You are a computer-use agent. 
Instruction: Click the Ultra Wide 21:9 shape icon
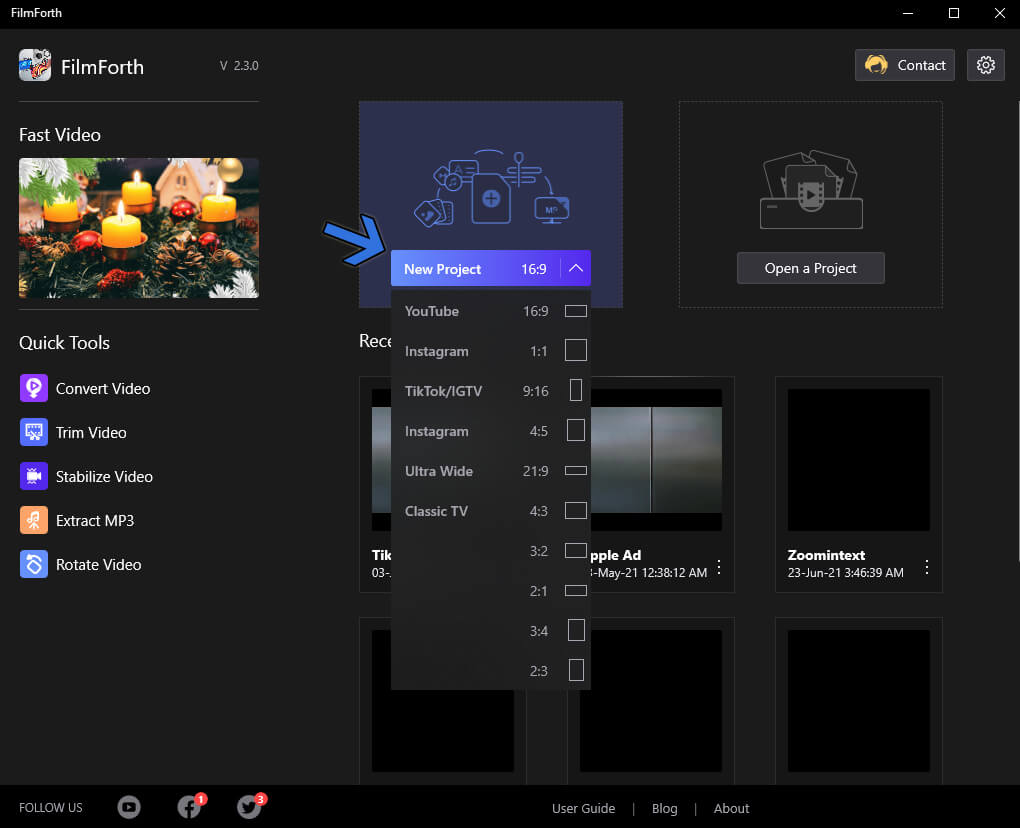click(576, 470)
